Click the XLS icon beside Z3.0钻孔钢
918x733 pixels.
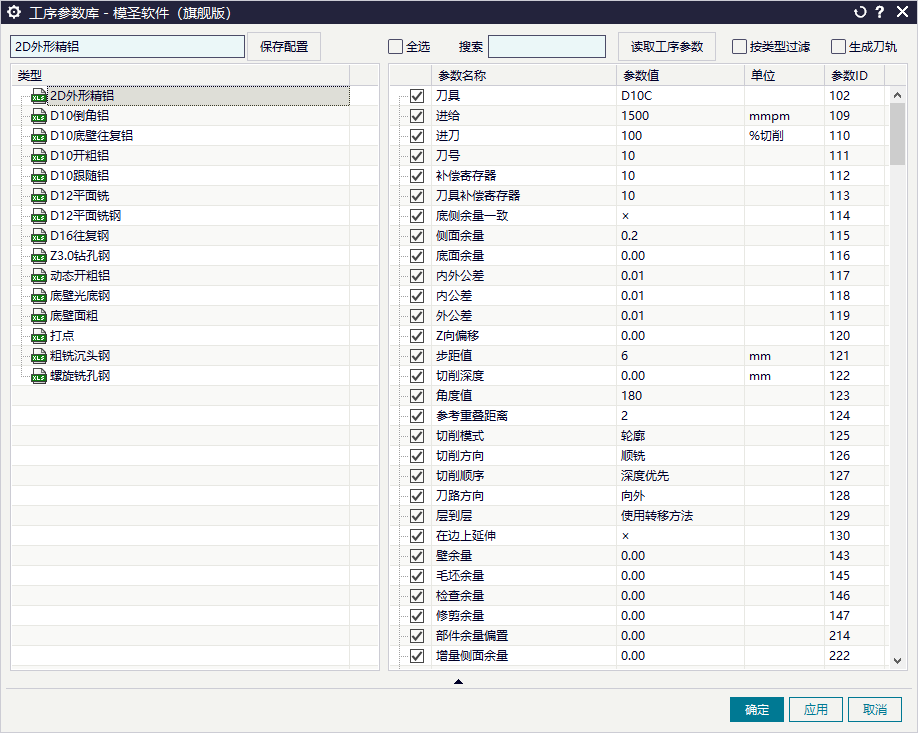(39, 256)
